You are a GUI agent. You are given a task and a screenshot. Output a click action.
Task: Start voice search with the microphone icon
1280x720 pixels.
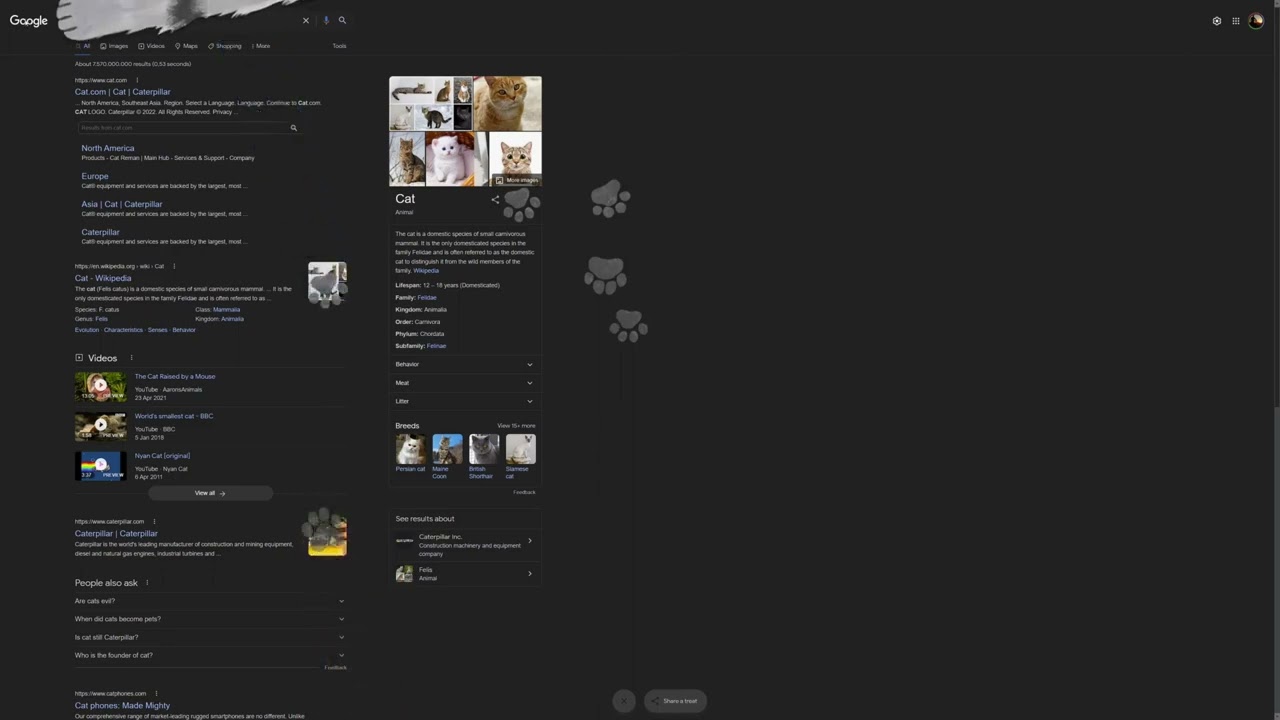click(x=325, y=20)
